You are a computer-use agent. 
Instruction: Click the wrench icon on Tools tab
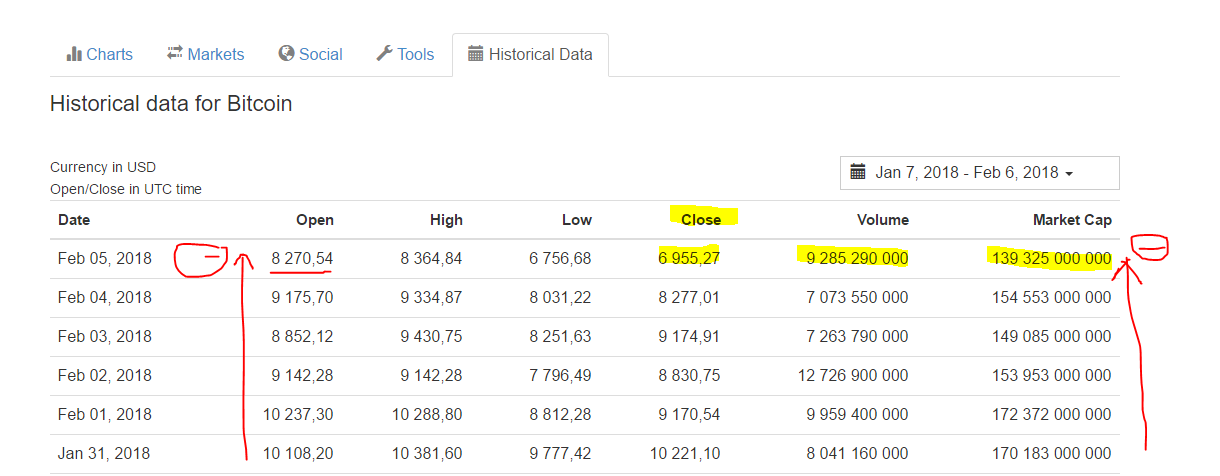(384, 54)
